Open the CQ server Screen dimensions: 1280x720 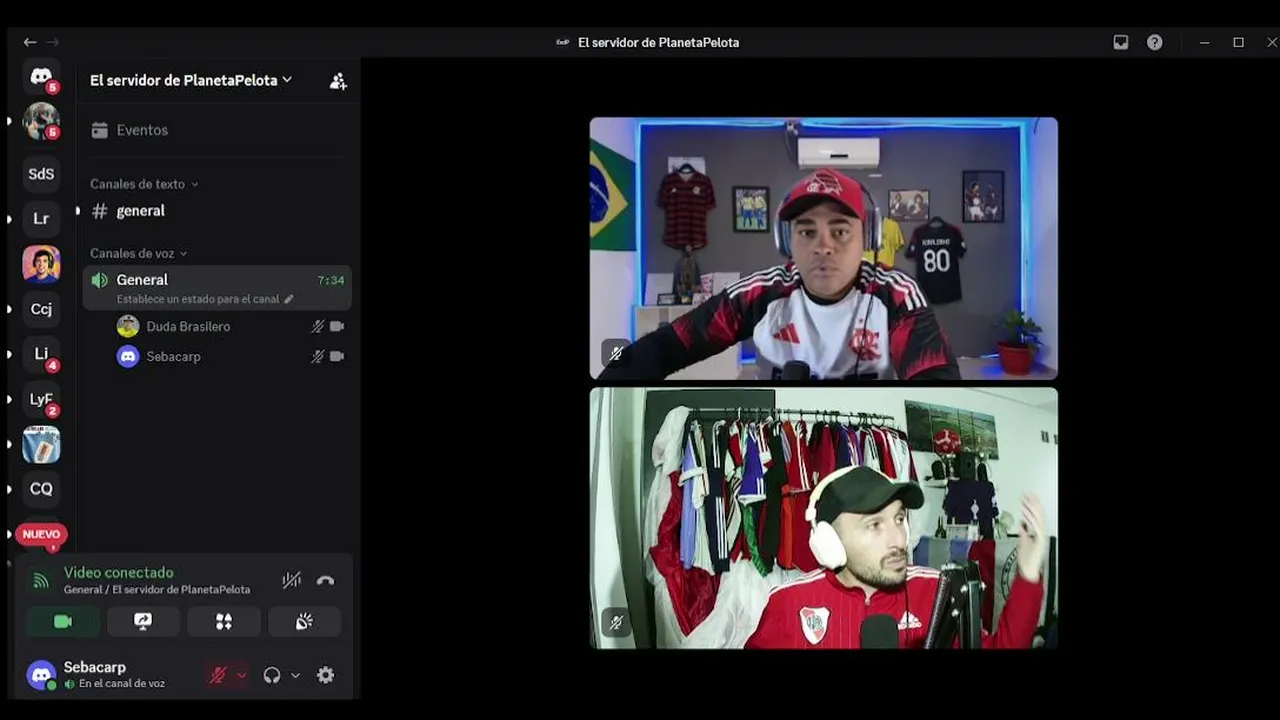[41, 489]
